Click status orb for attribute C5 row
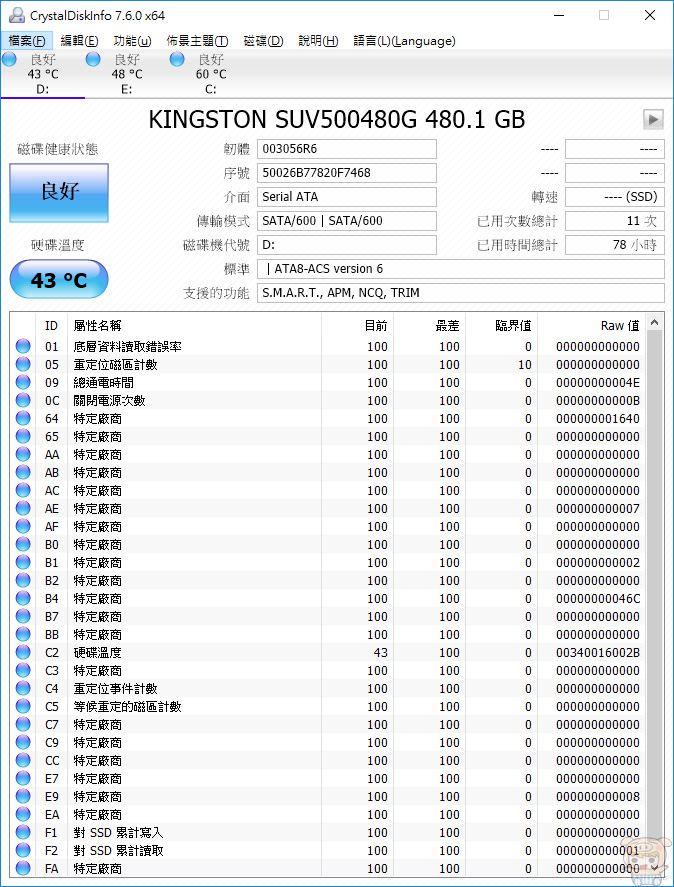674x887 pixels. point(23,707)
